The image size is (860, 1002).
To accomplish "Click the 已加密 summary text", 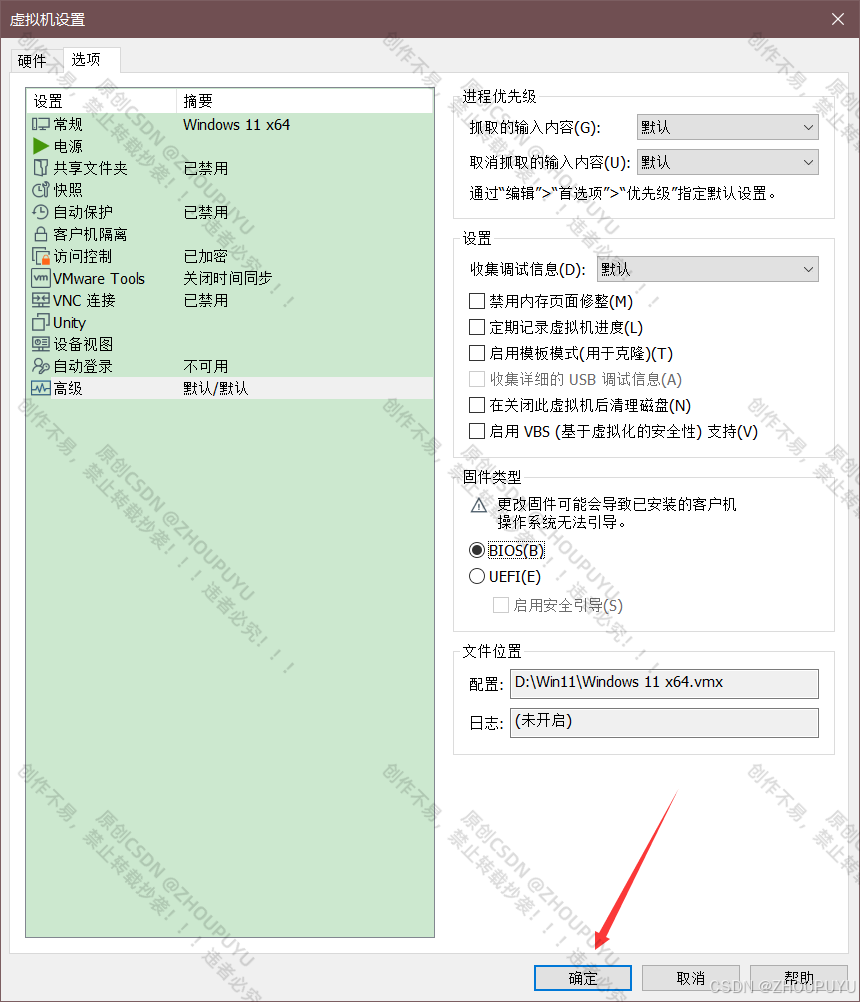I will pos(205,256).
